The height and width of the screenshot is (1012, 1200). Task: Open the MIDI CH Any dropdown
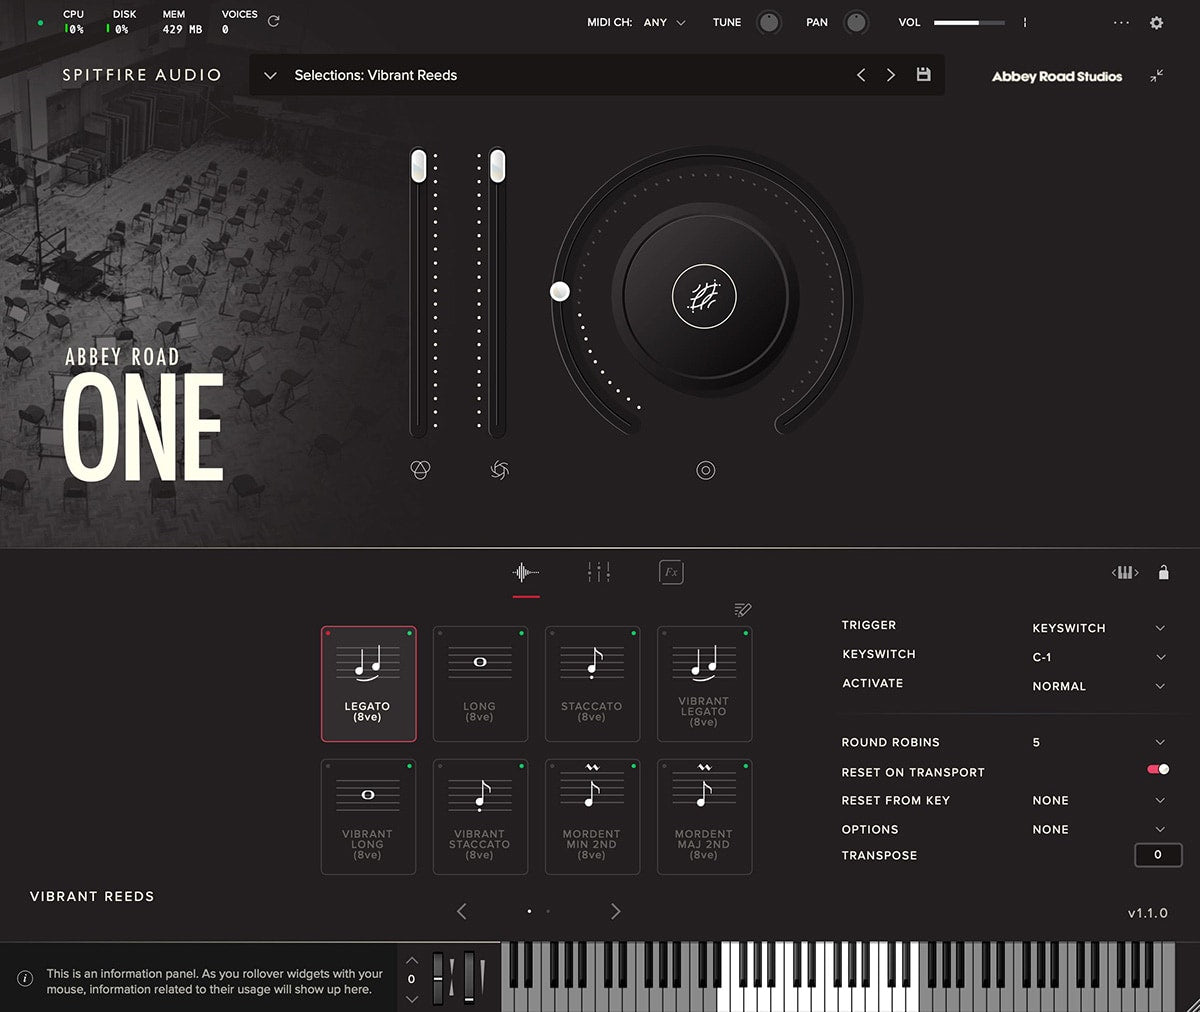pos(665,22)
